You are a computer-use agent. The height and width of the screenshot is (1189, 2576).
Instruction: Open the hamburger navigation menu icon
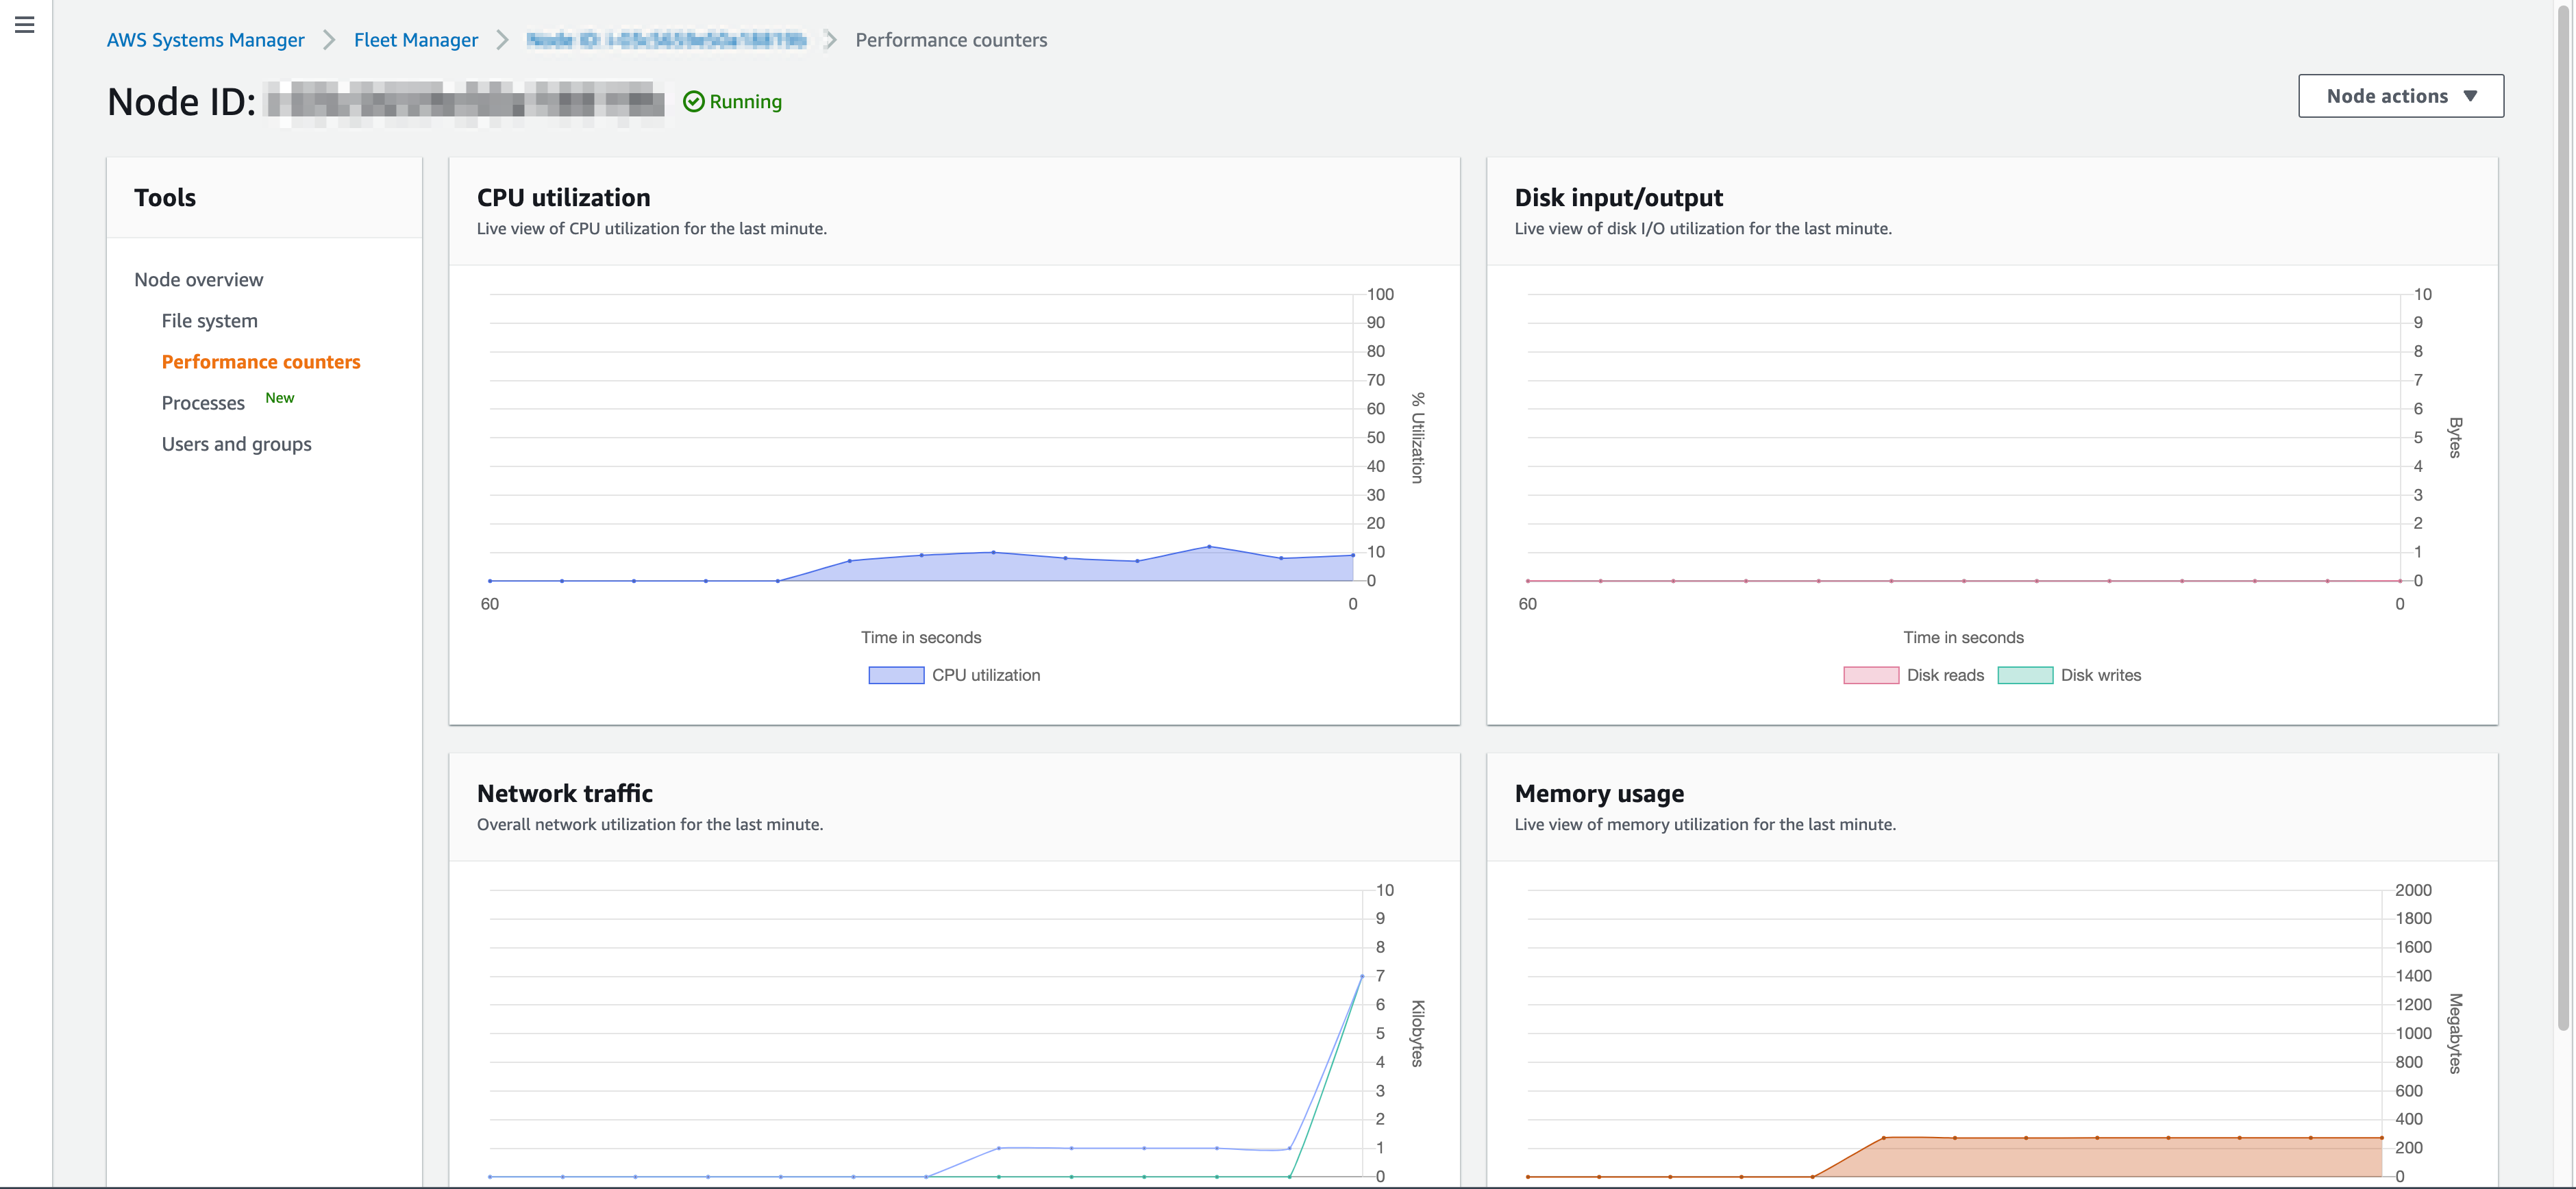[x=25, y=25]
